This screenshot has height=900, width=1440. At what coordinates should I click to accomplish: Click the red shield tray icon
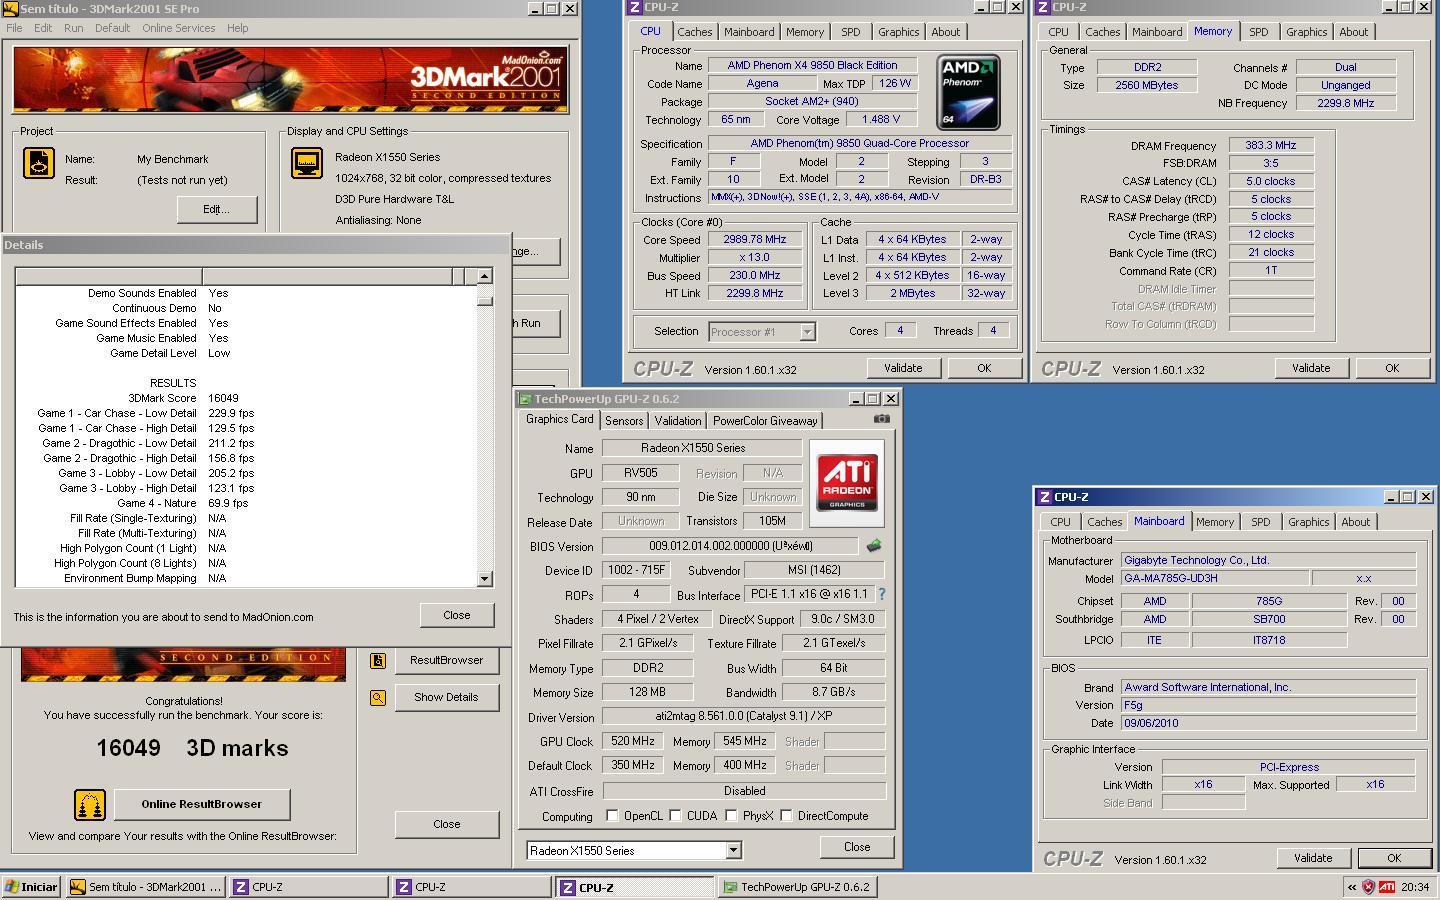[1368, 887]
